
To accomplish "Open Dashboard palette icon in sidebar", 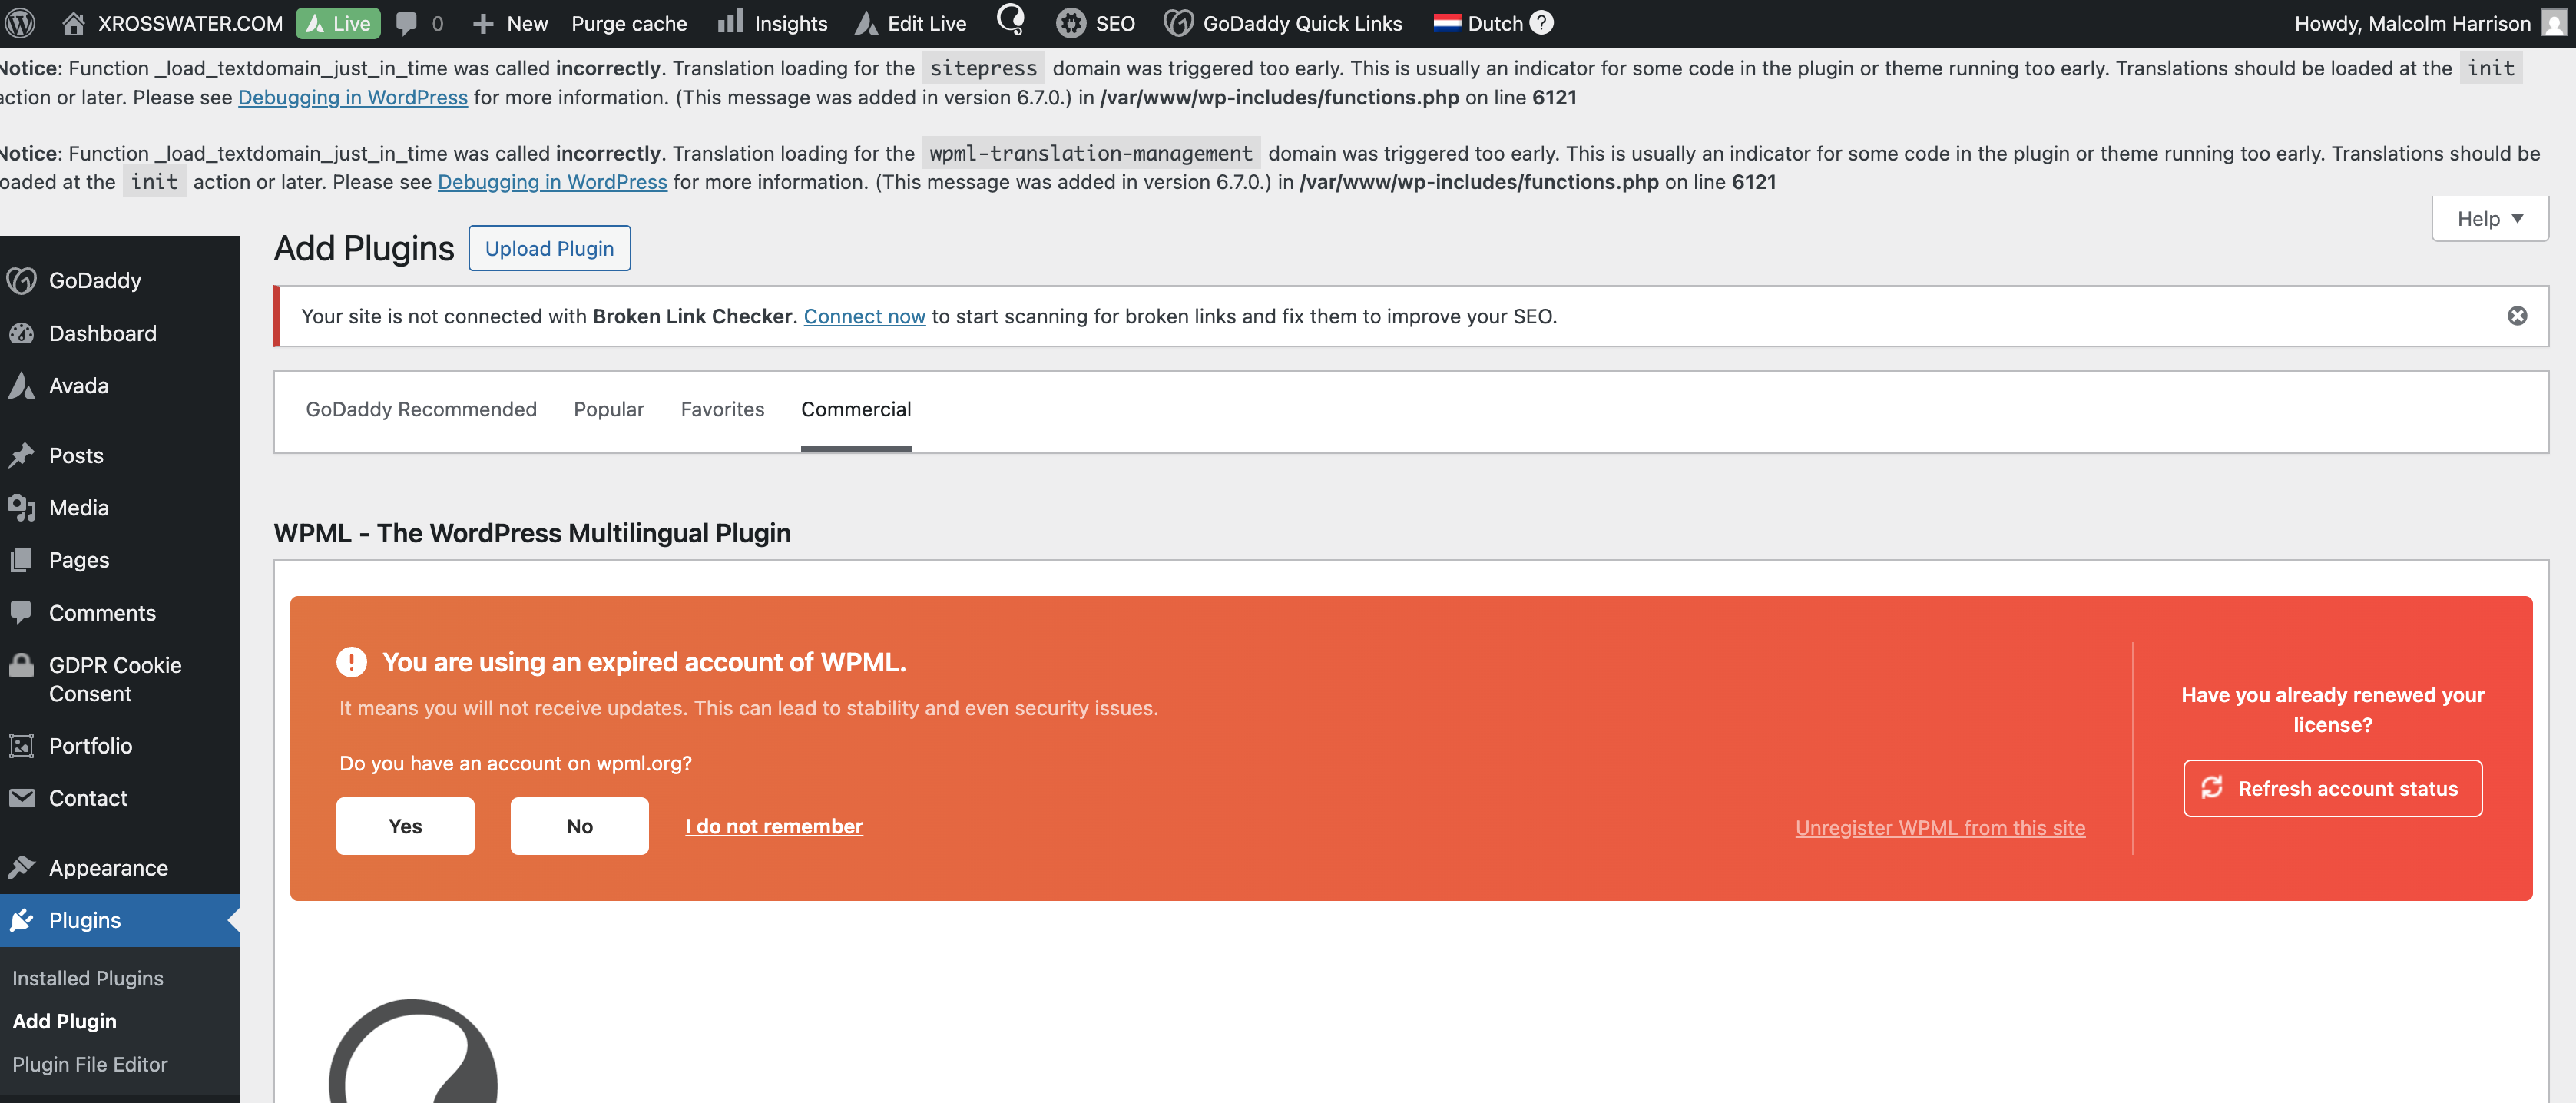I will pyautogui.click(x=21, y=333).
